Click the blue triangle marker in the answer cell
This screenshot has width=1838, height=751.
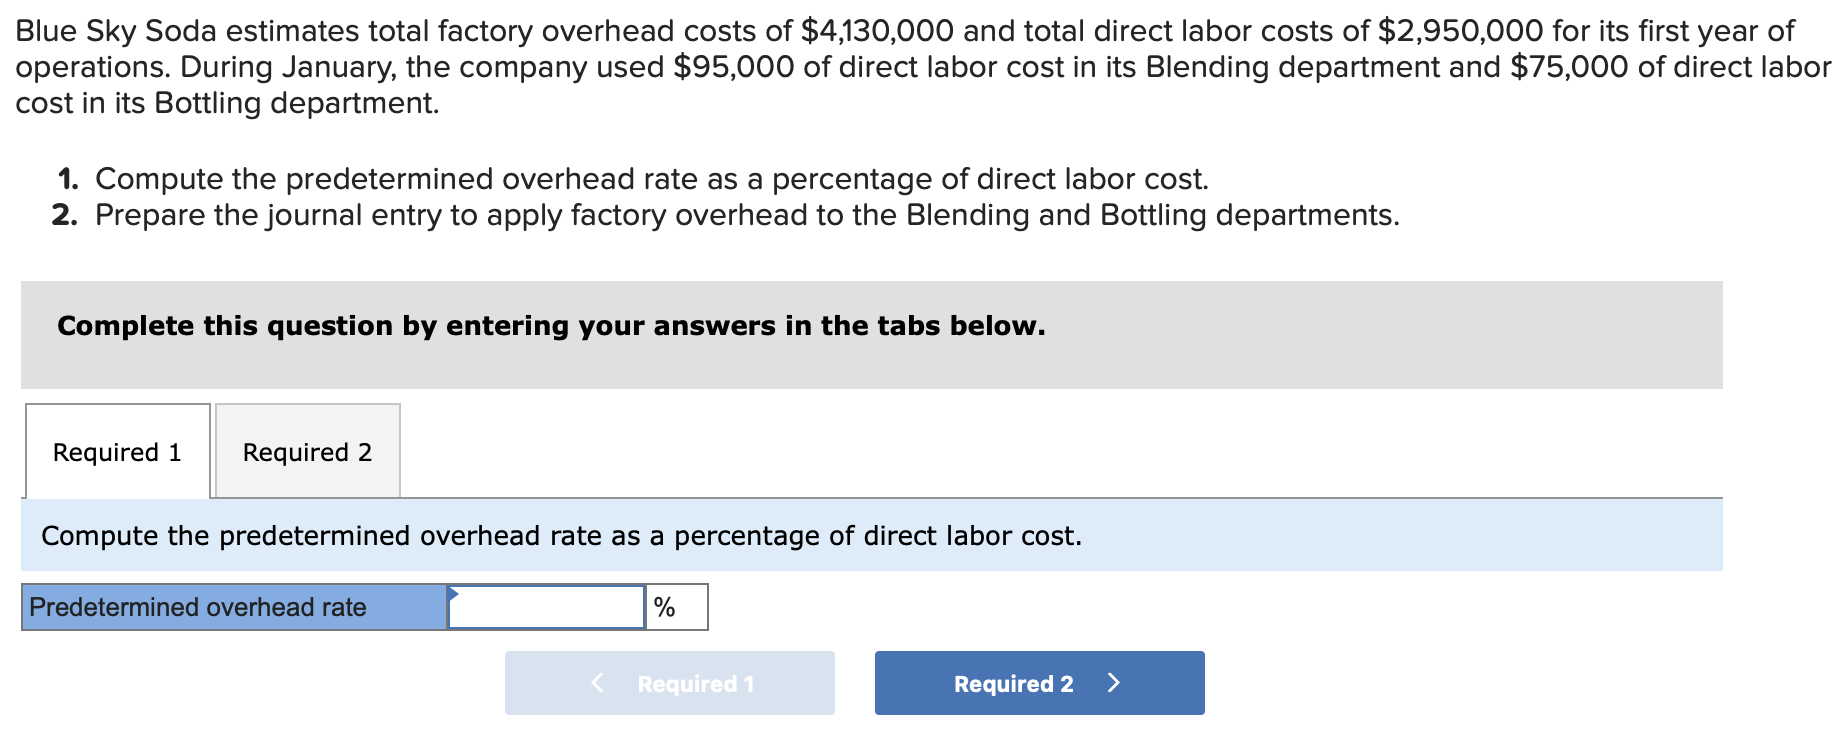(453, 593)
